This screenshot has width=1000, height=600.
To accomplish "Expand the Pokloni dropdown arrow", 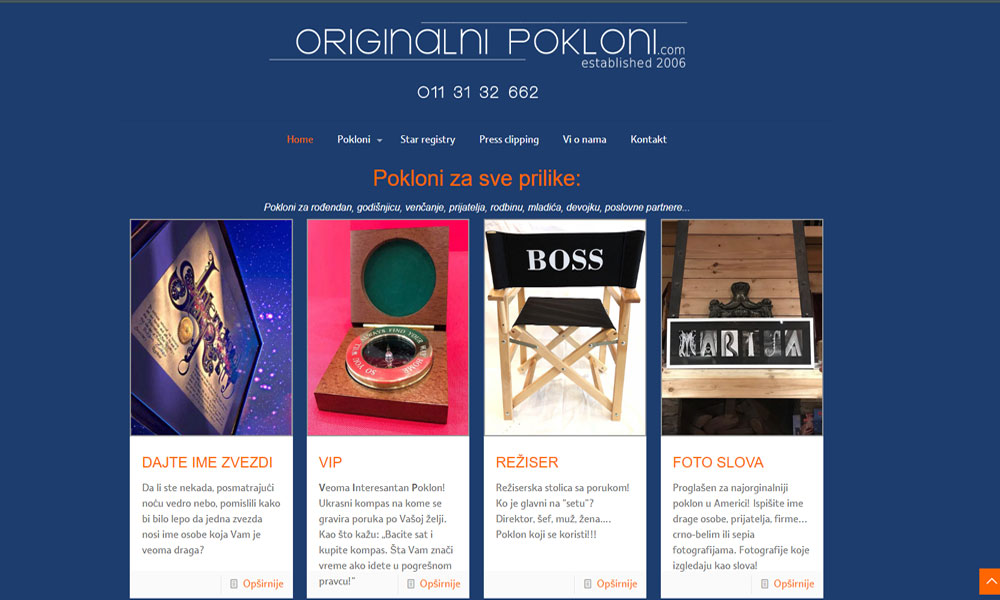I will click(379, 140).
